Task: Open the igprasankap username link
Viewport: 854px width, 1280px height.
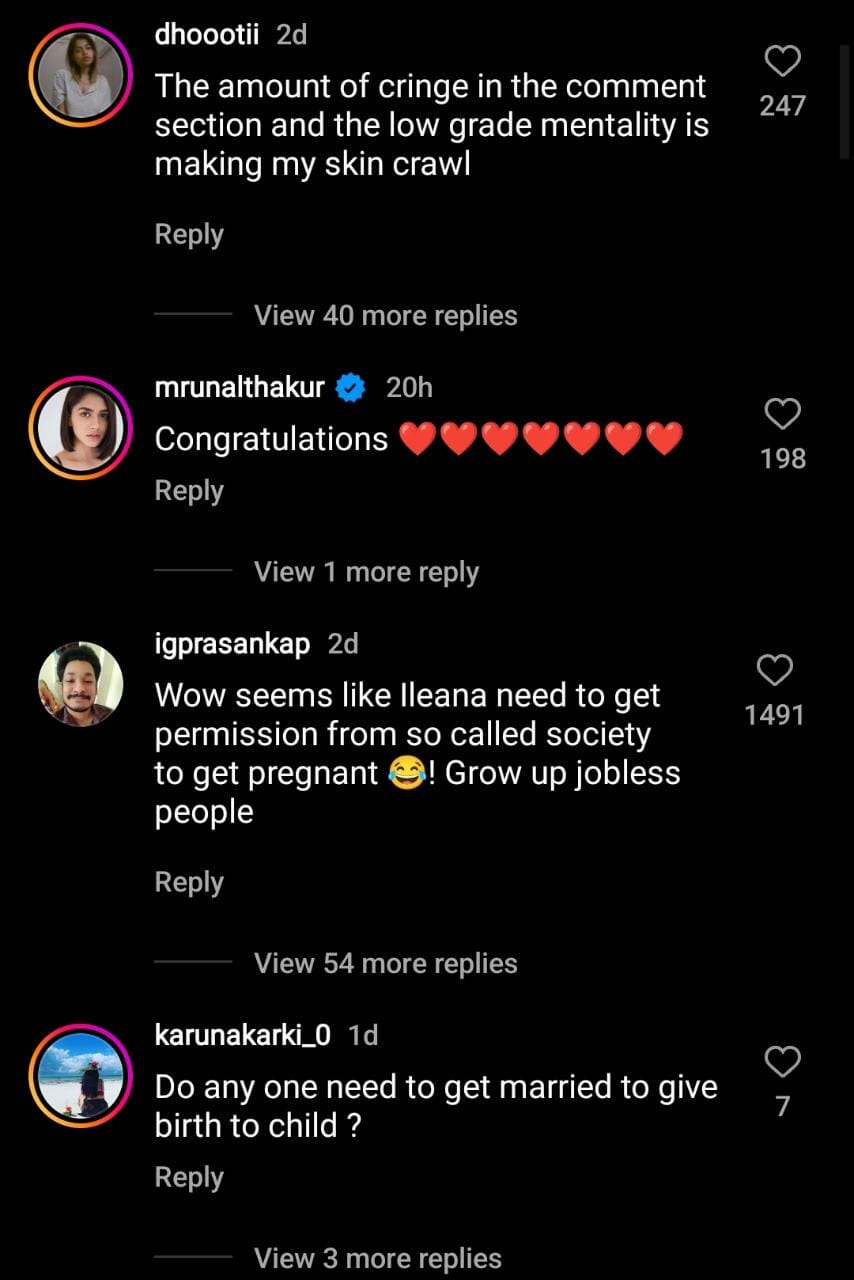Action: [232, 644]
